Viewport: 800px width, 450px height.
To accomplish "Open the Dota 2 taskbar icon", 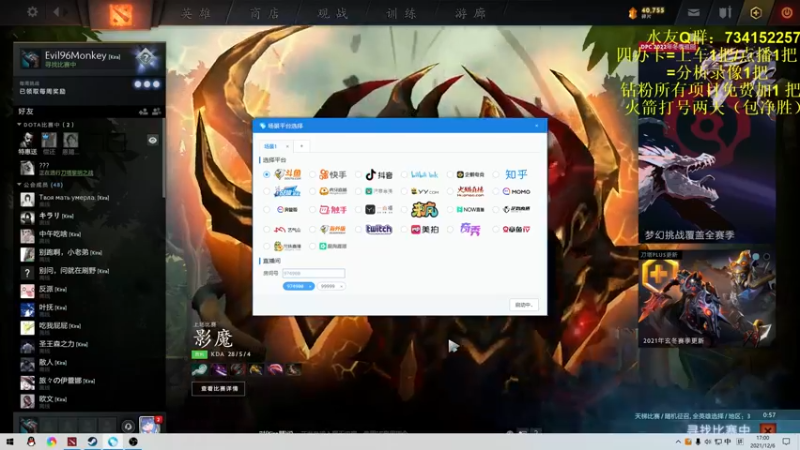I will coord(72,441).
